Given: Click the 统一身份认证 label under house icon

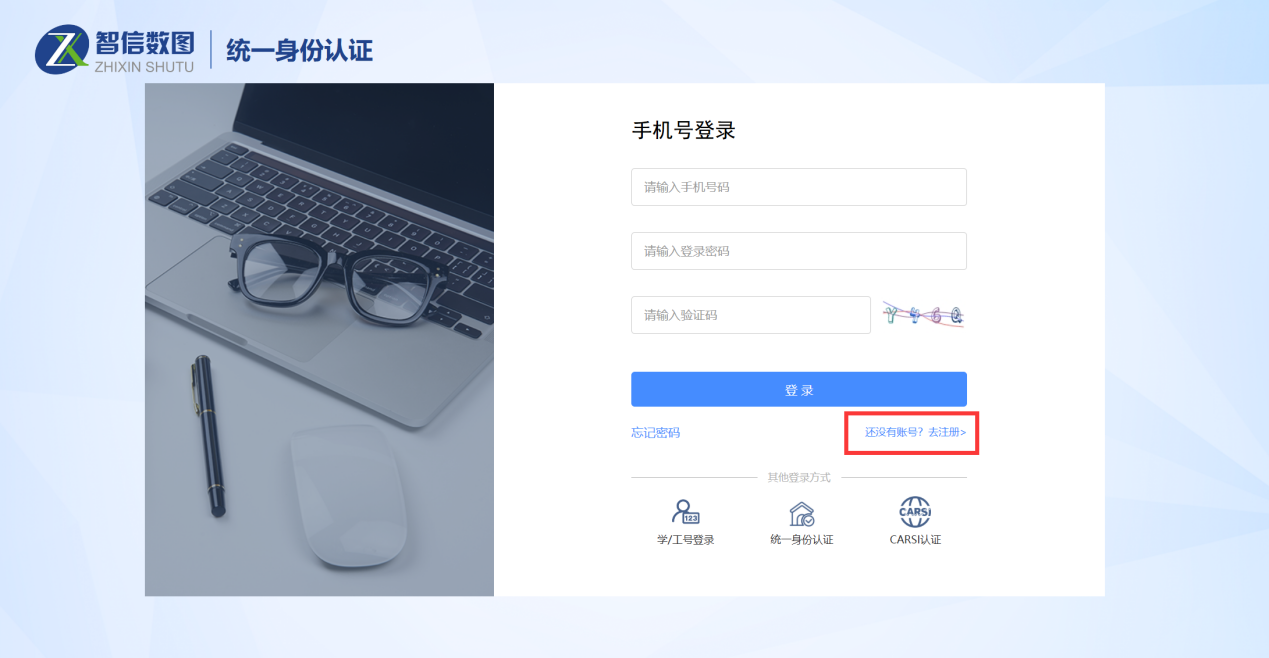Looking at the screenshot, I should 802,540.
